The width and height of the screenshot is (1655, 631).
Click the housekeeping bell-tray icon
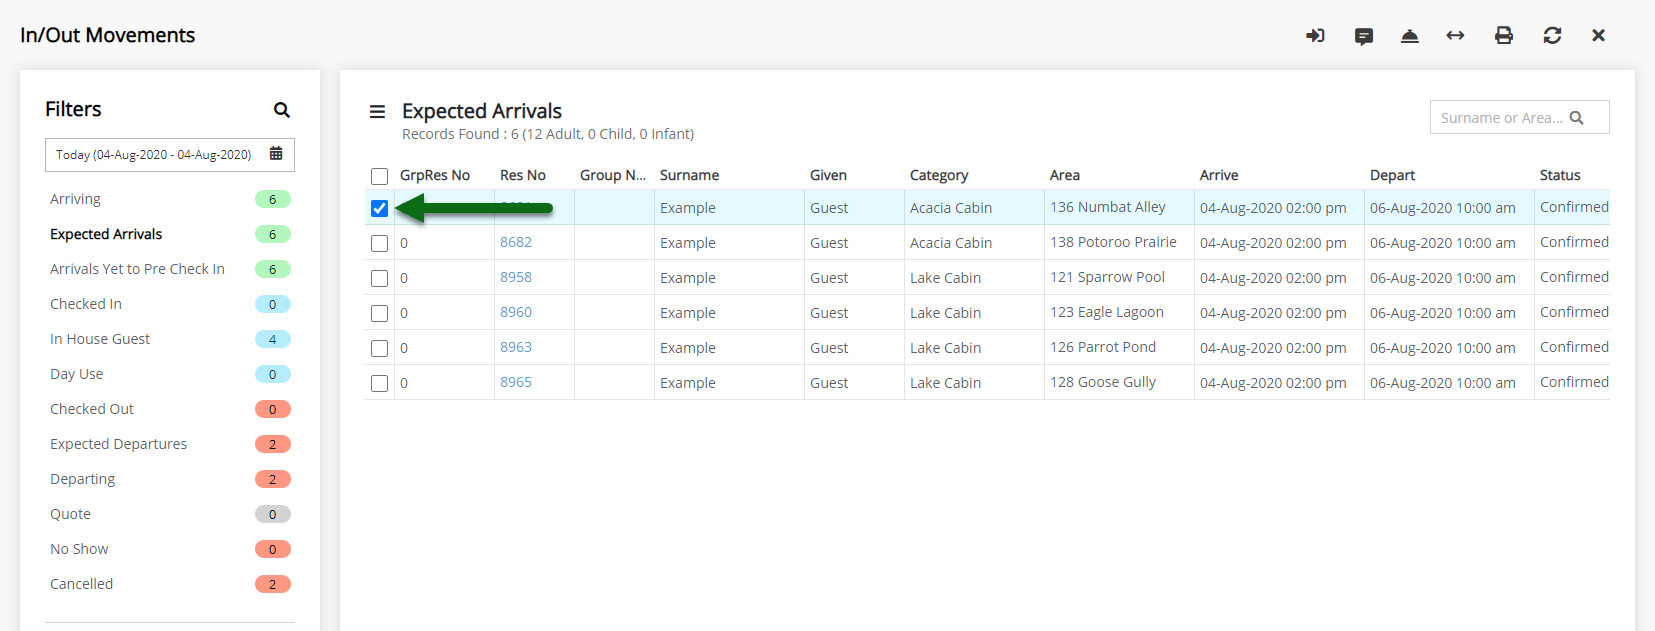click(1410, 36)
